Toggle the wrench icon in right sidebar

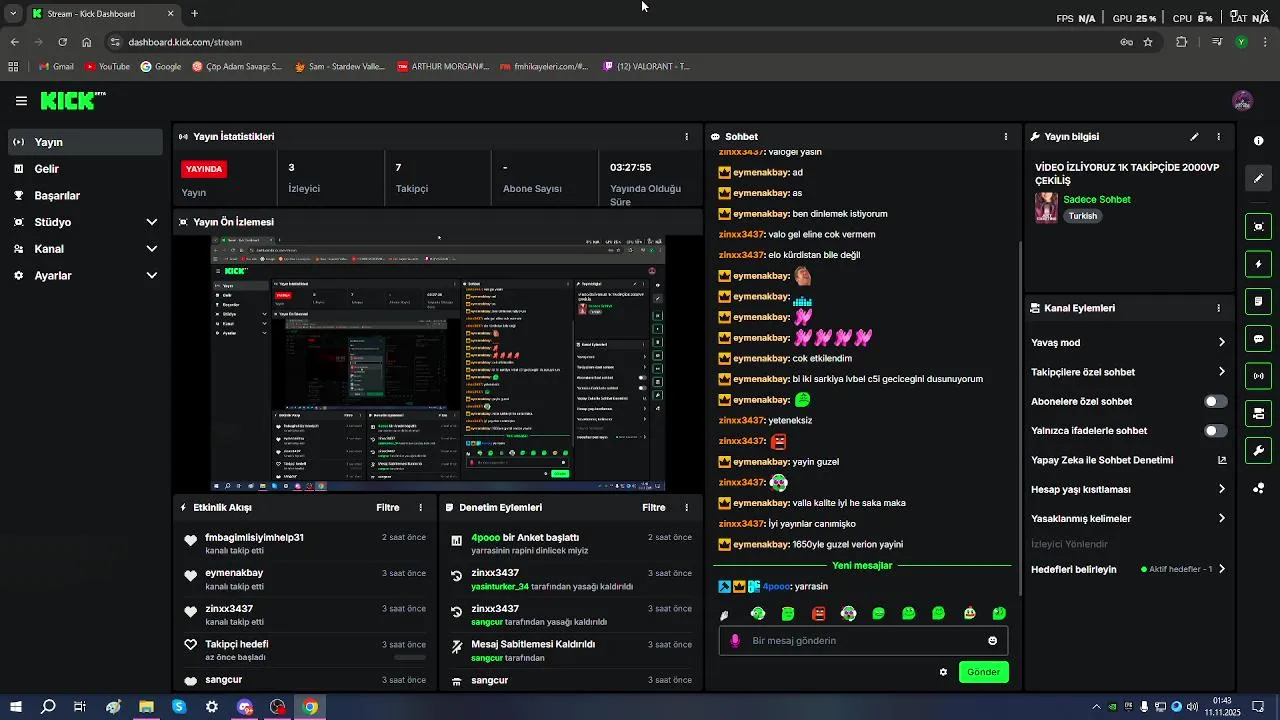click(x=1258, y=450)
